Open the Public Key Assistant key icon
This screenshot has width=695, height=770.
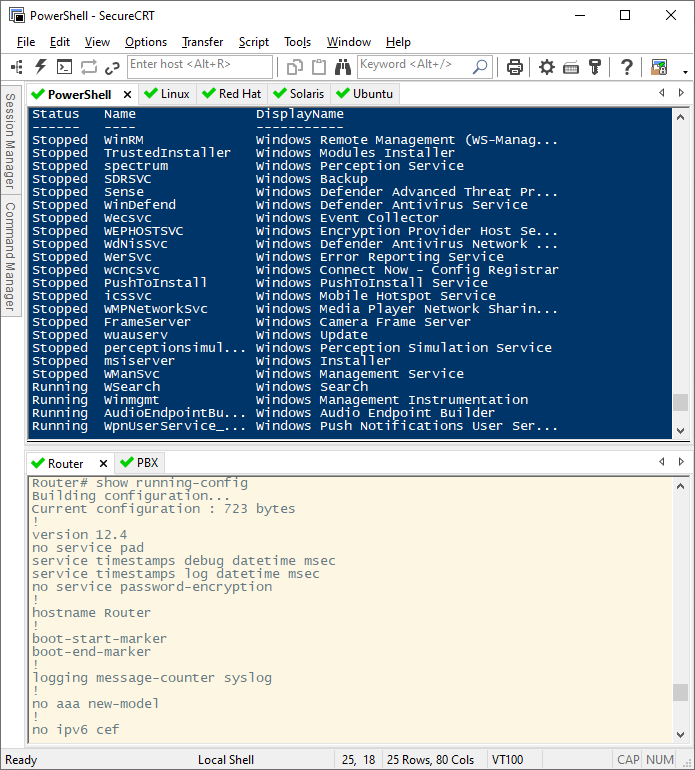click(x=595, y=67)
